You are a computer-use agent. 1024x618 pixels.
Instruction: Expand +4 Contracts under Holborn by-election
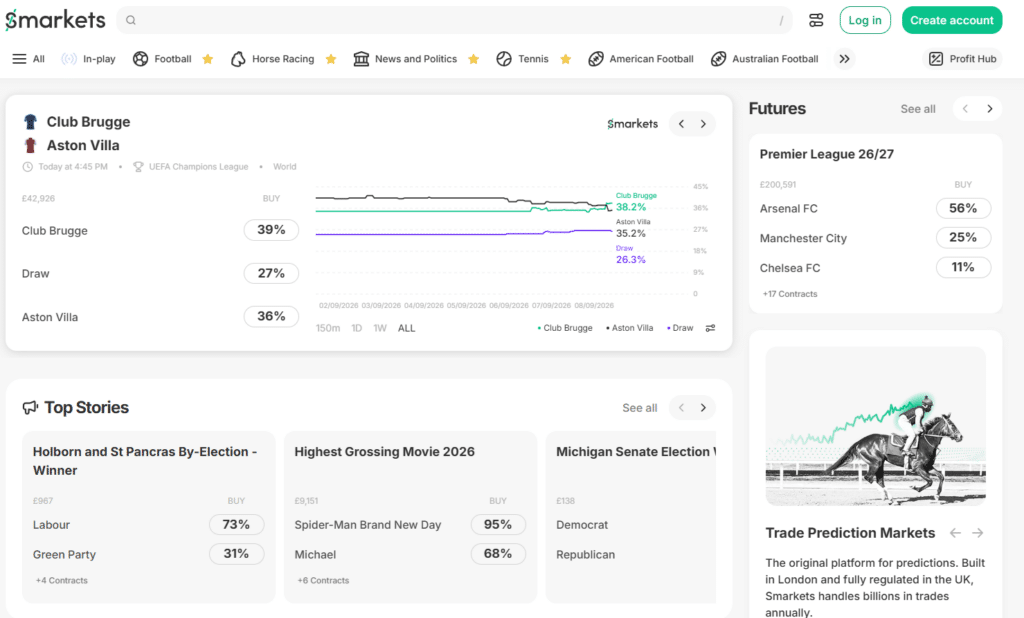click(61, 580)
